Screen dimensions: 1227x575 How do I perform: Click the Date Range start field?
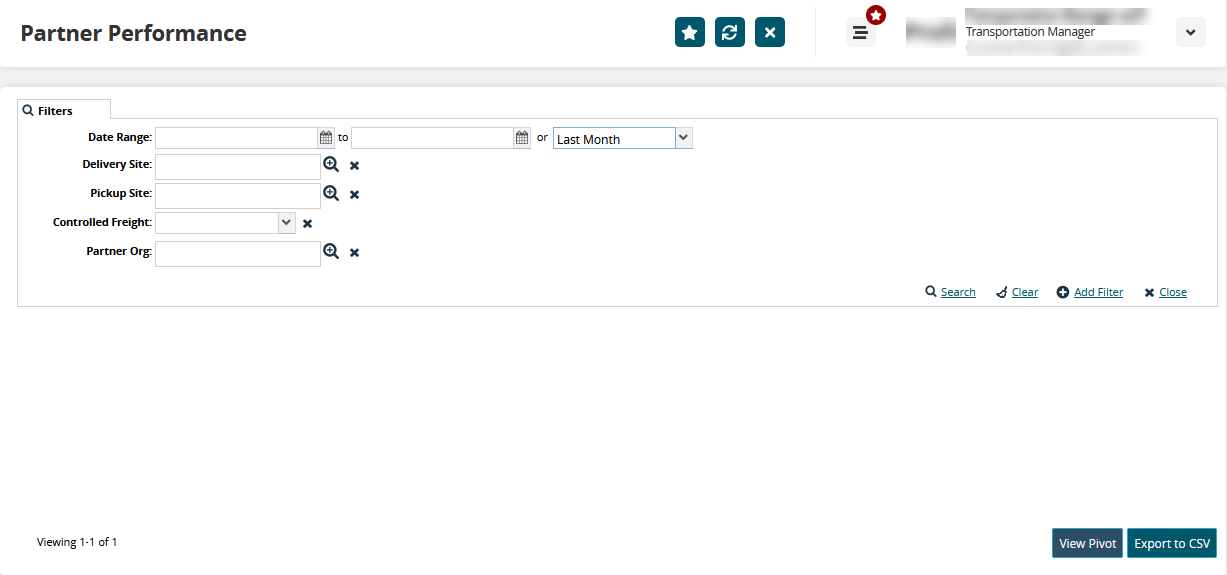236,138
